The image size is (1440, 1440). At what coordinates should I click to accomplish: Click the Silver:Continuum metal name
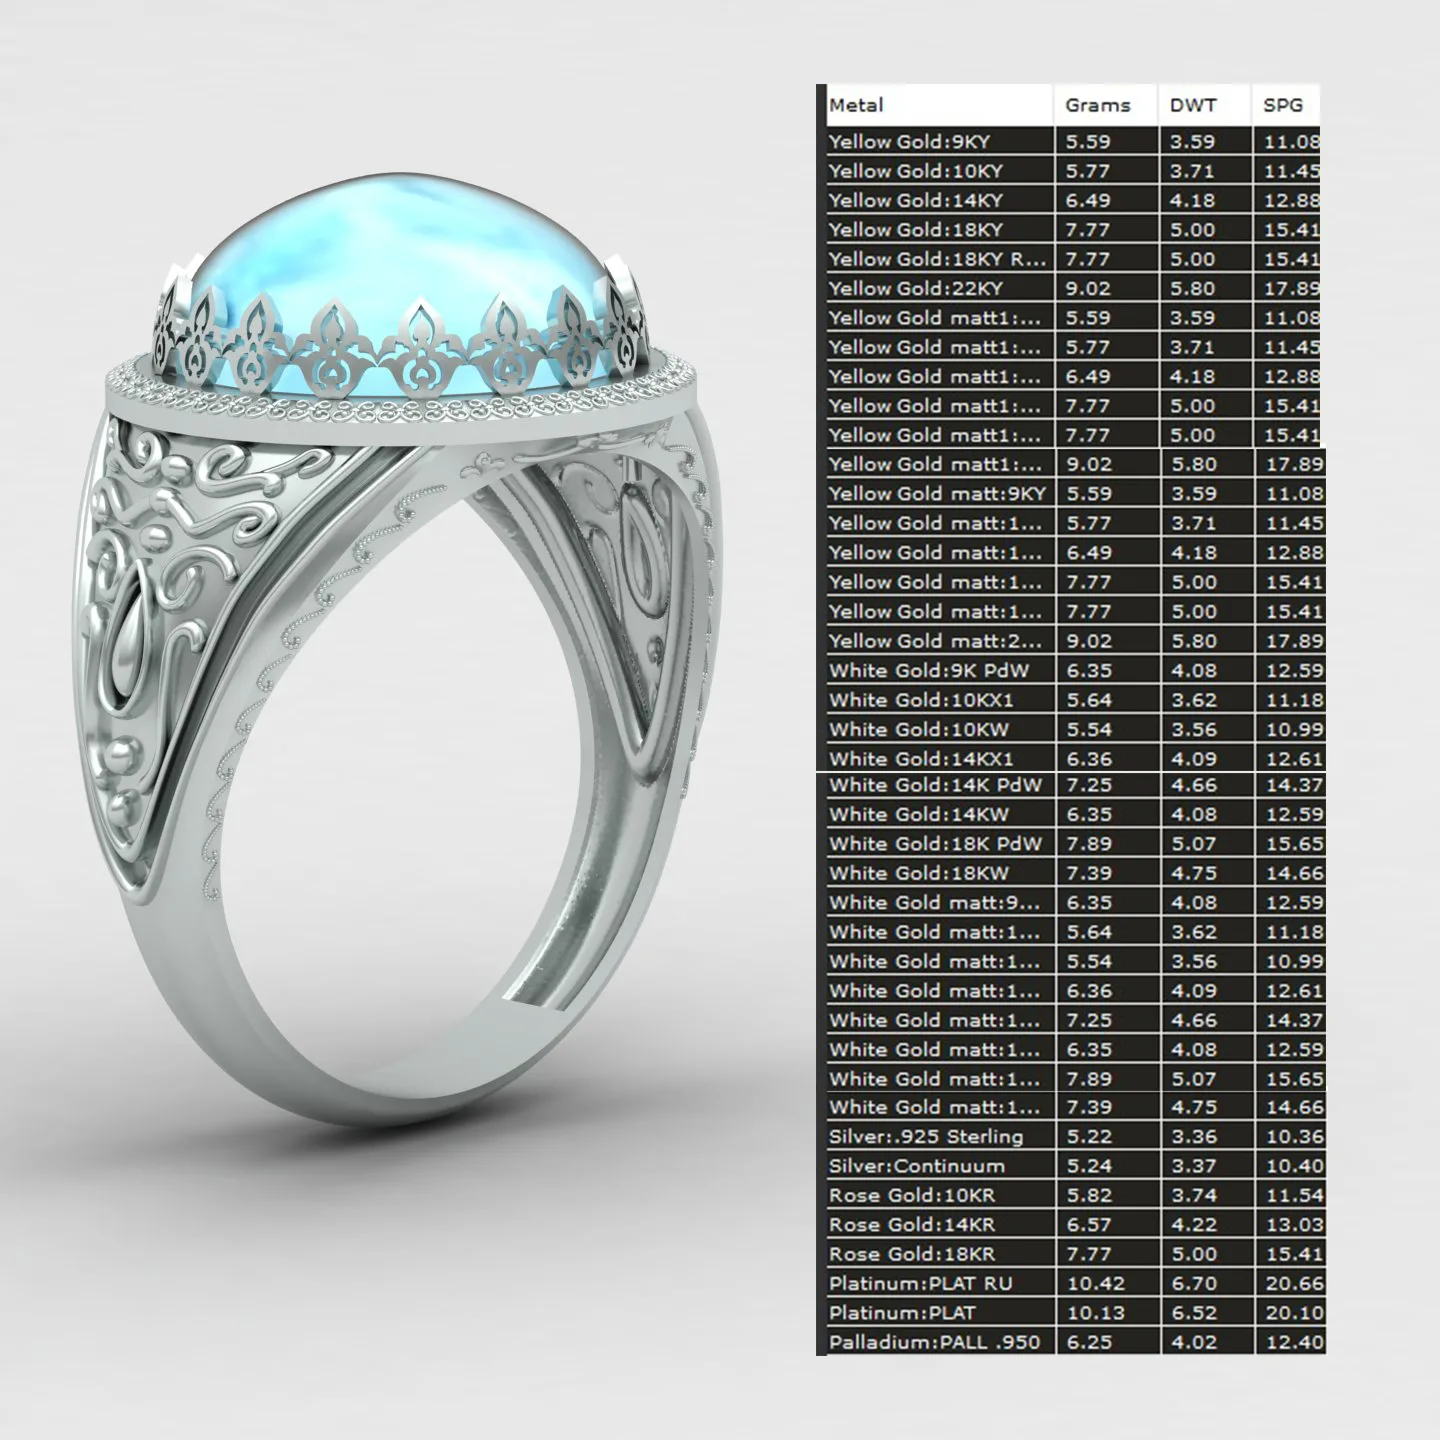(917, 1166)
